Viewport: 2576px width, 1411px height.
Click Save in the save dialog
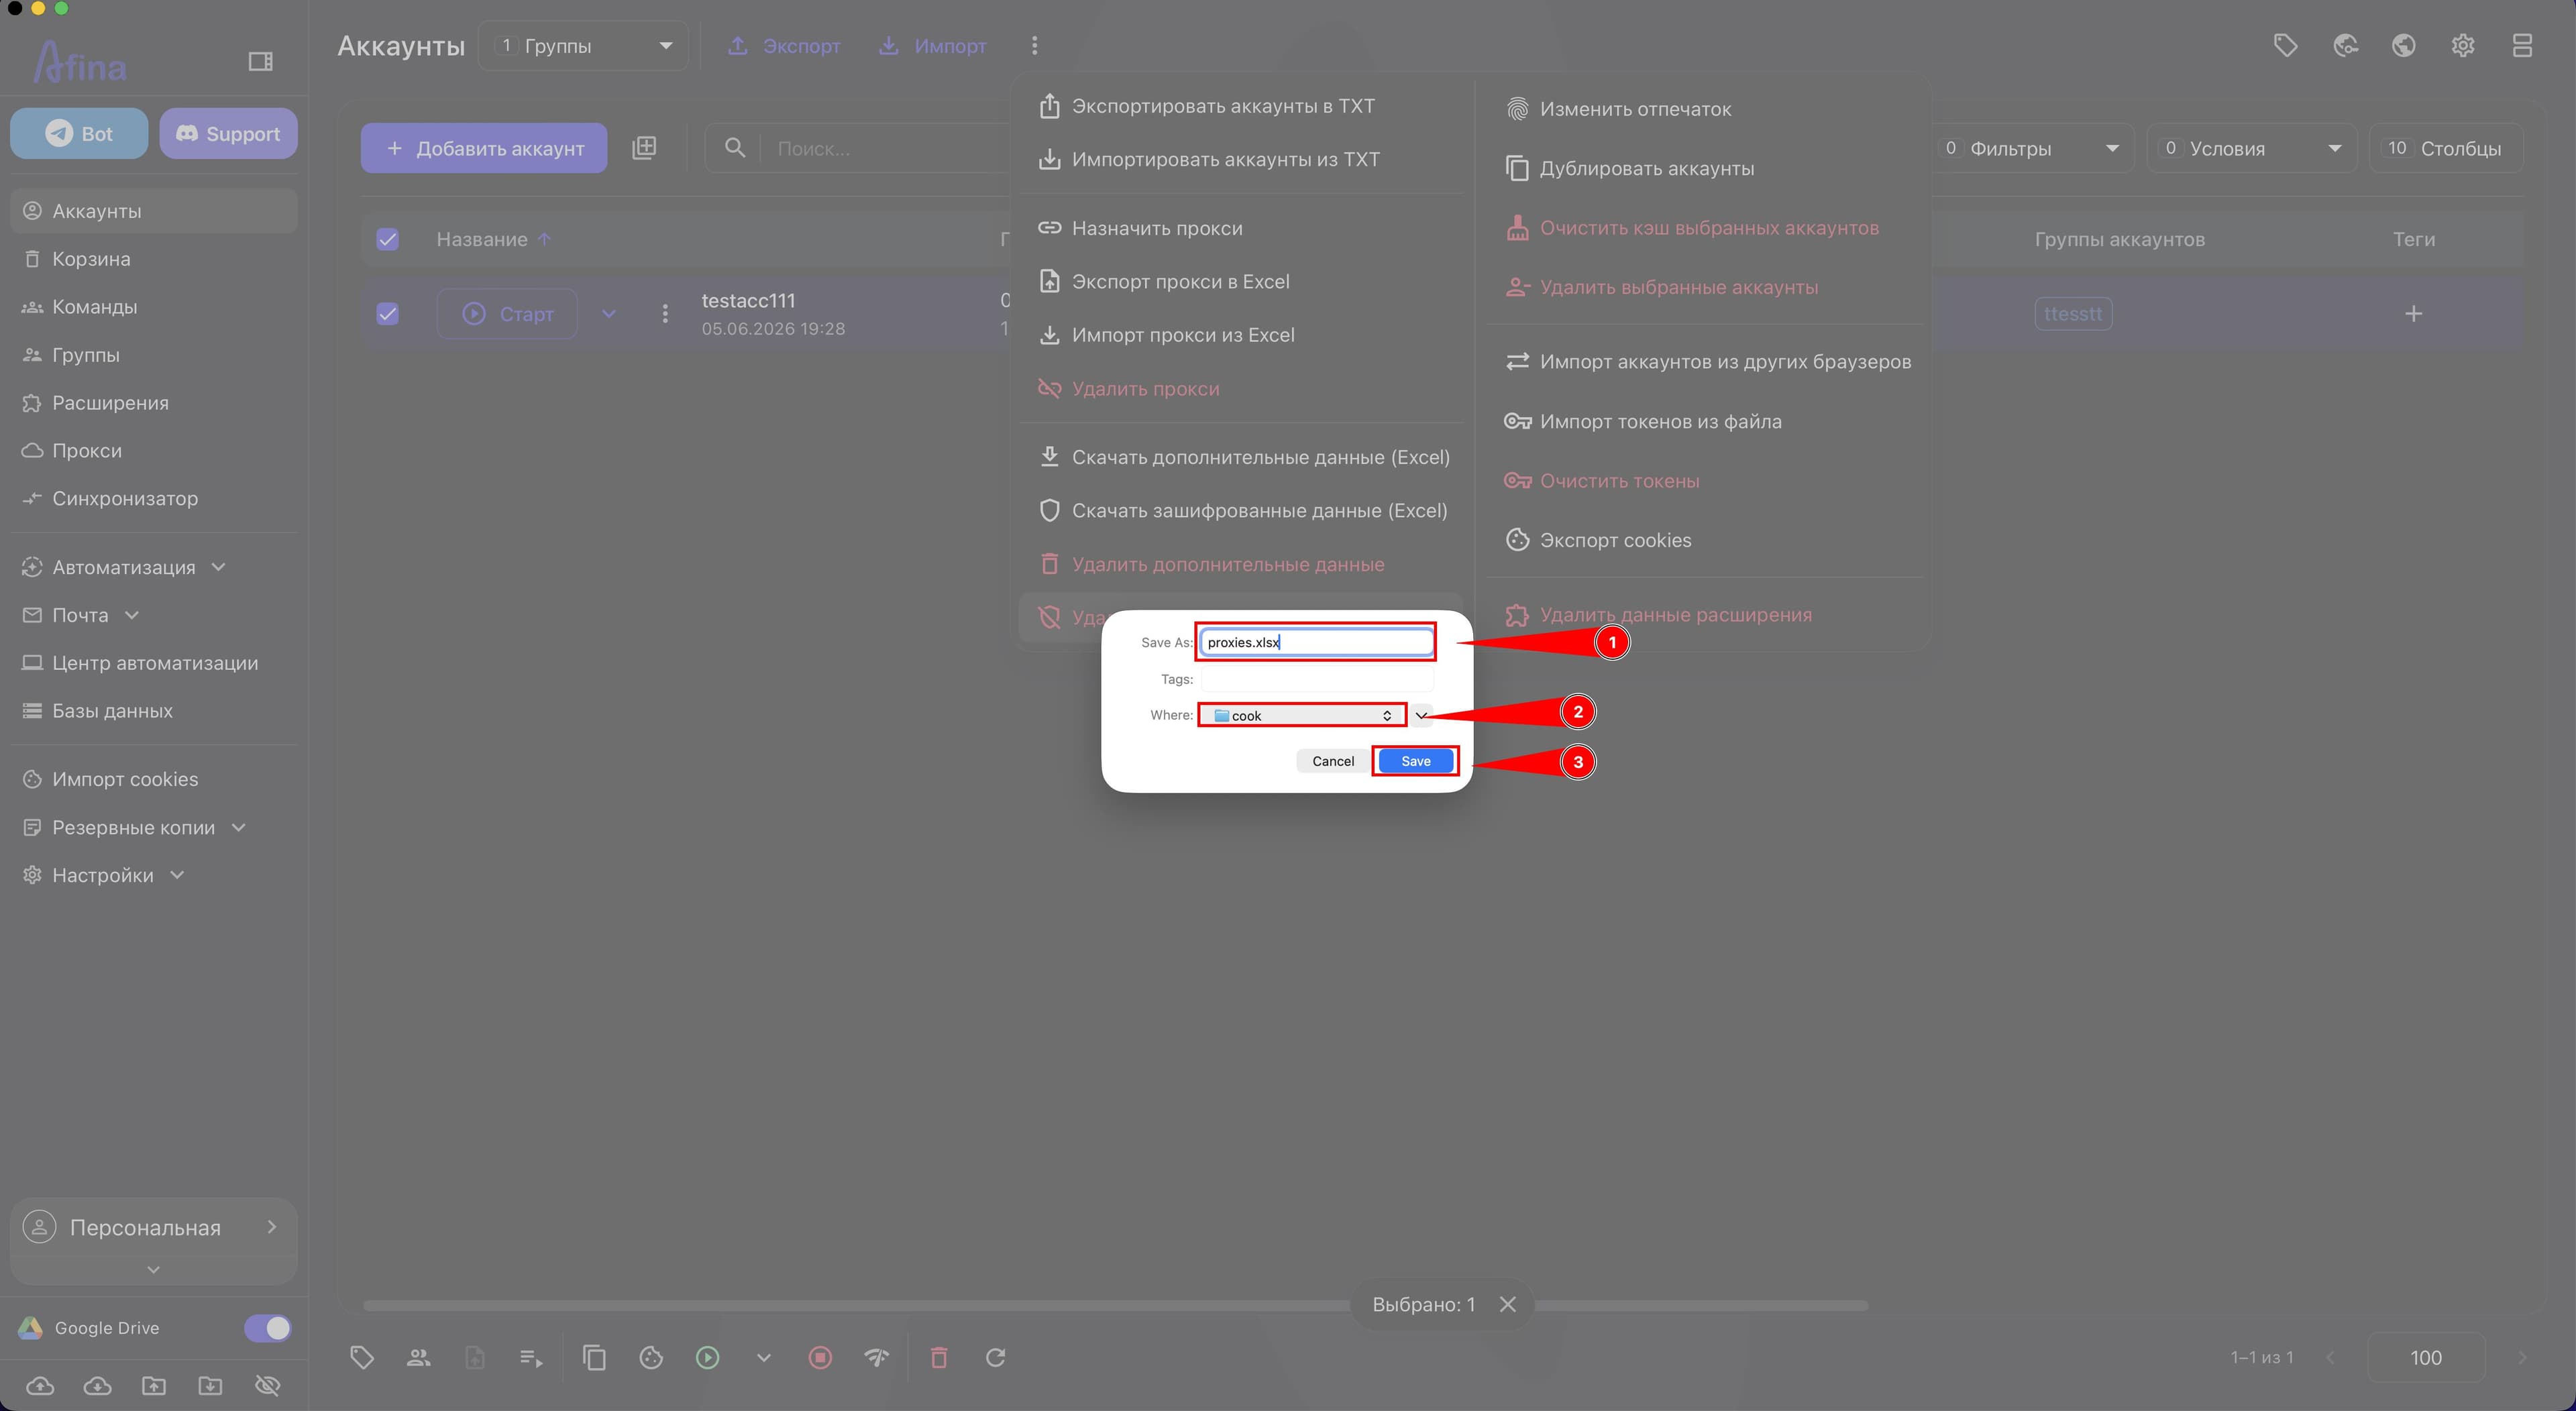[x=1415, y=761]
